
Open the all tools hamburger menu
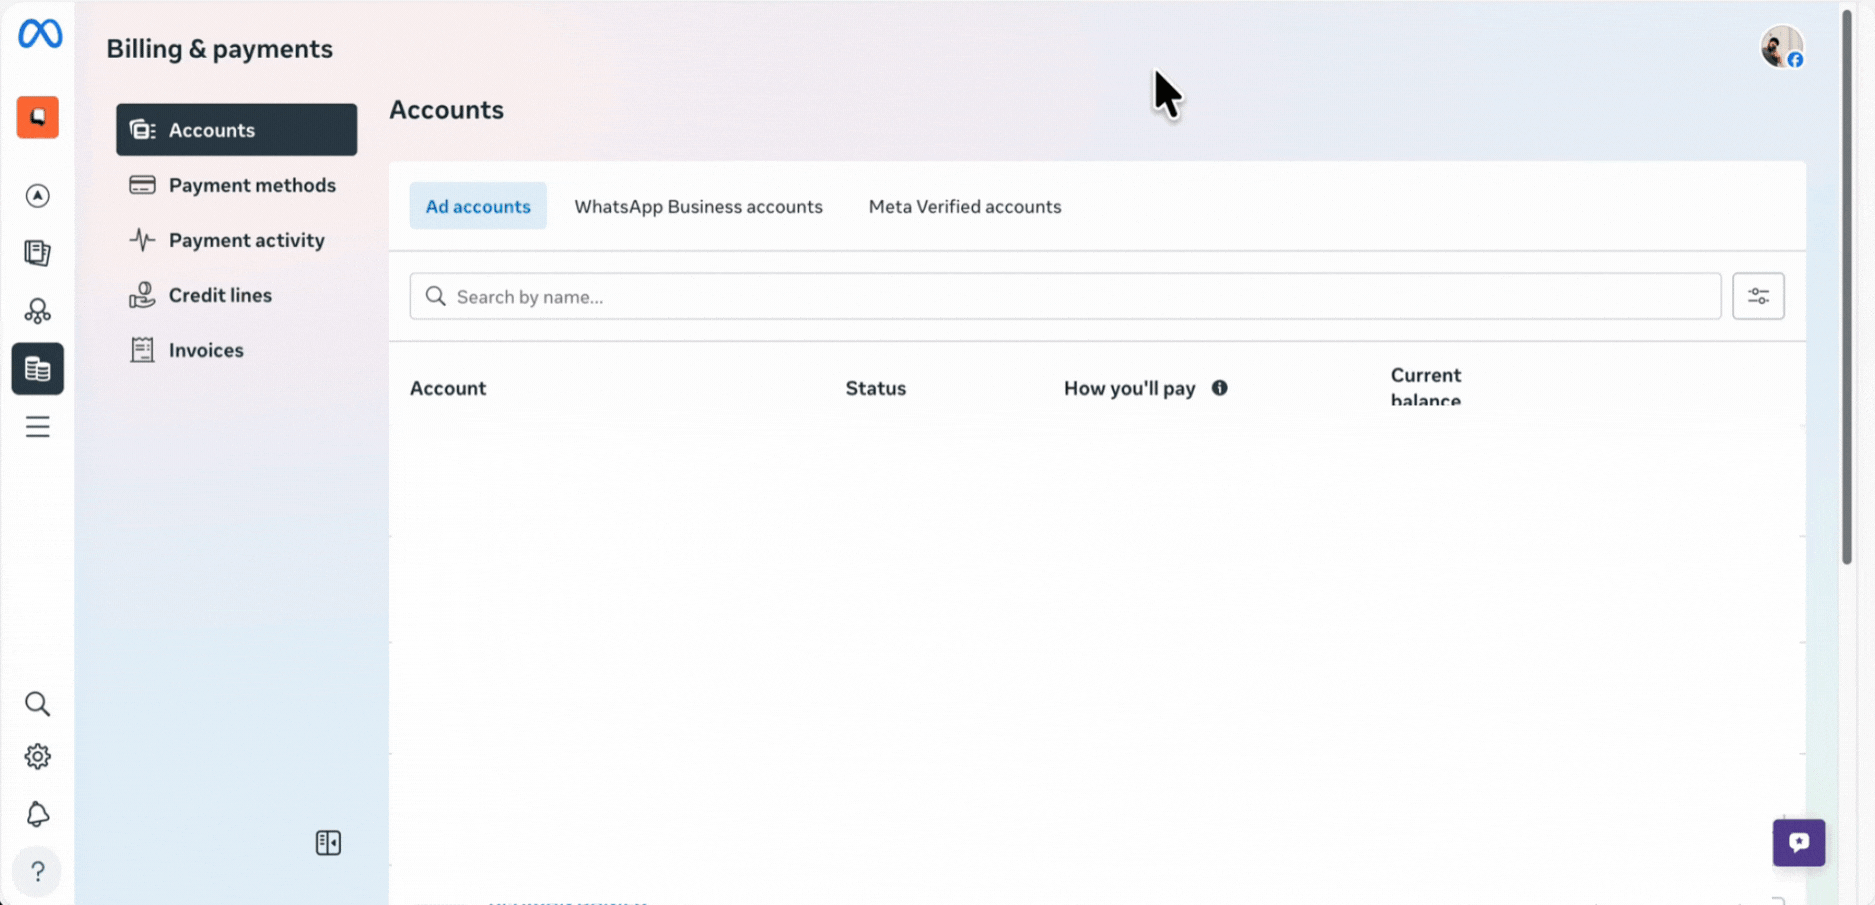(x=38, y=427)
